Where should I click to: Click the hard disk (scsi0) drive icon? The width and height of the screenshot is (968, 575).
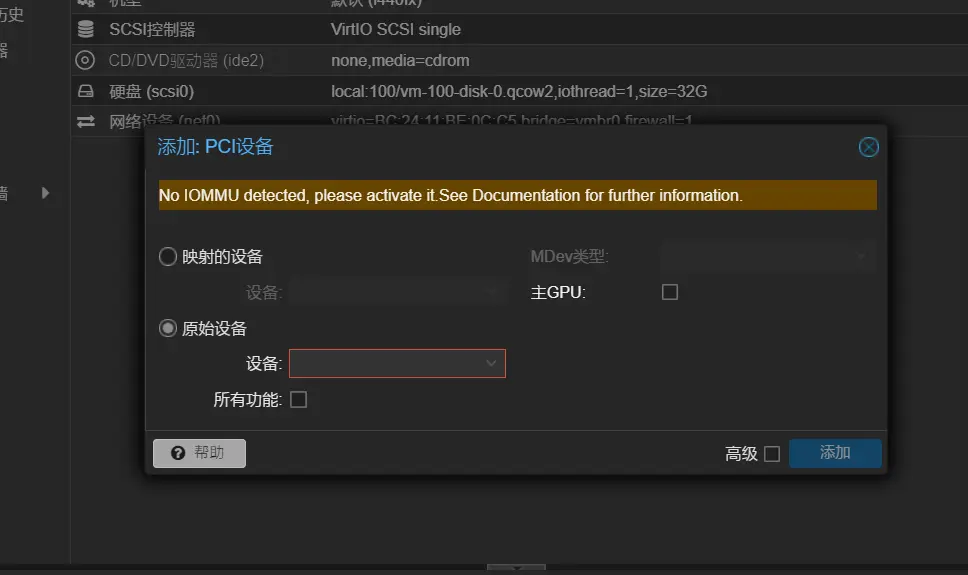[86, 92]
